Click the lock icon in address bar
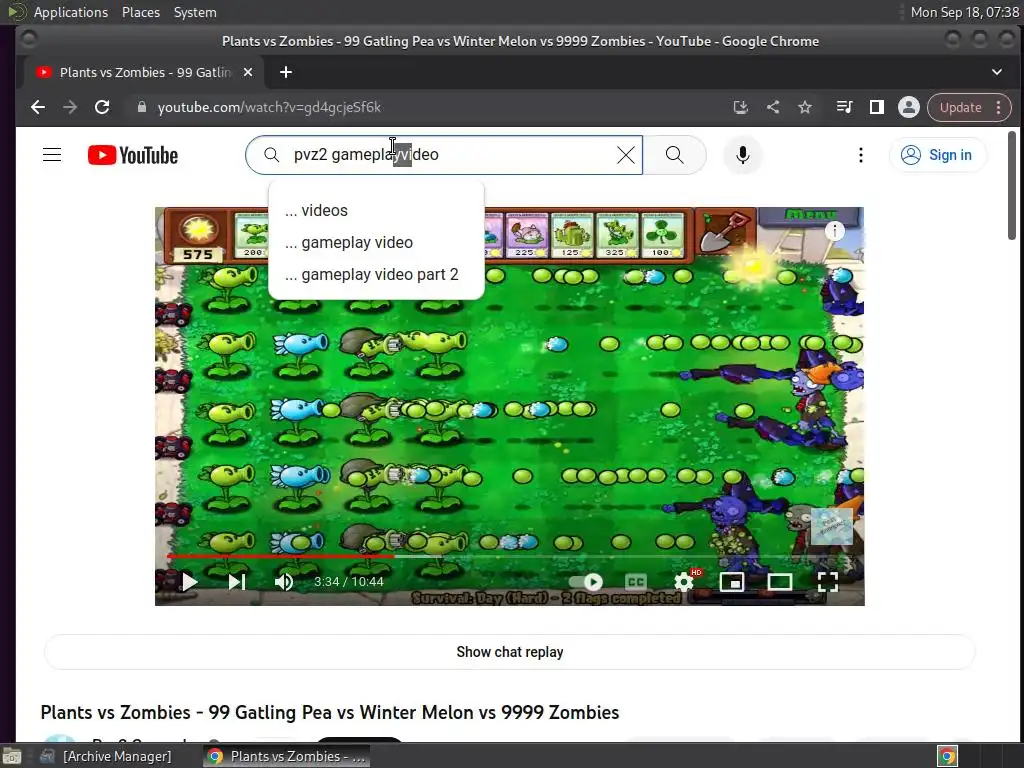Screen dimensions: 1024x768 point(142,107)
